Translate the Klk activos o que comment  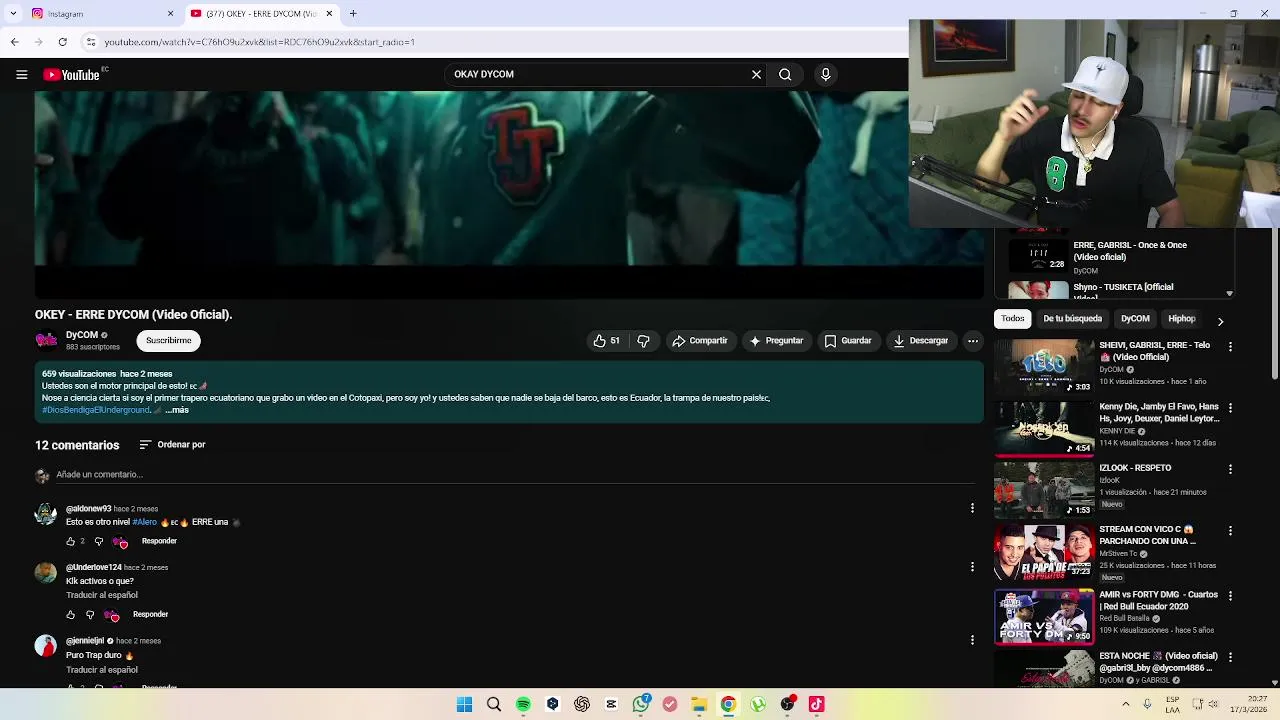point(102,595)
